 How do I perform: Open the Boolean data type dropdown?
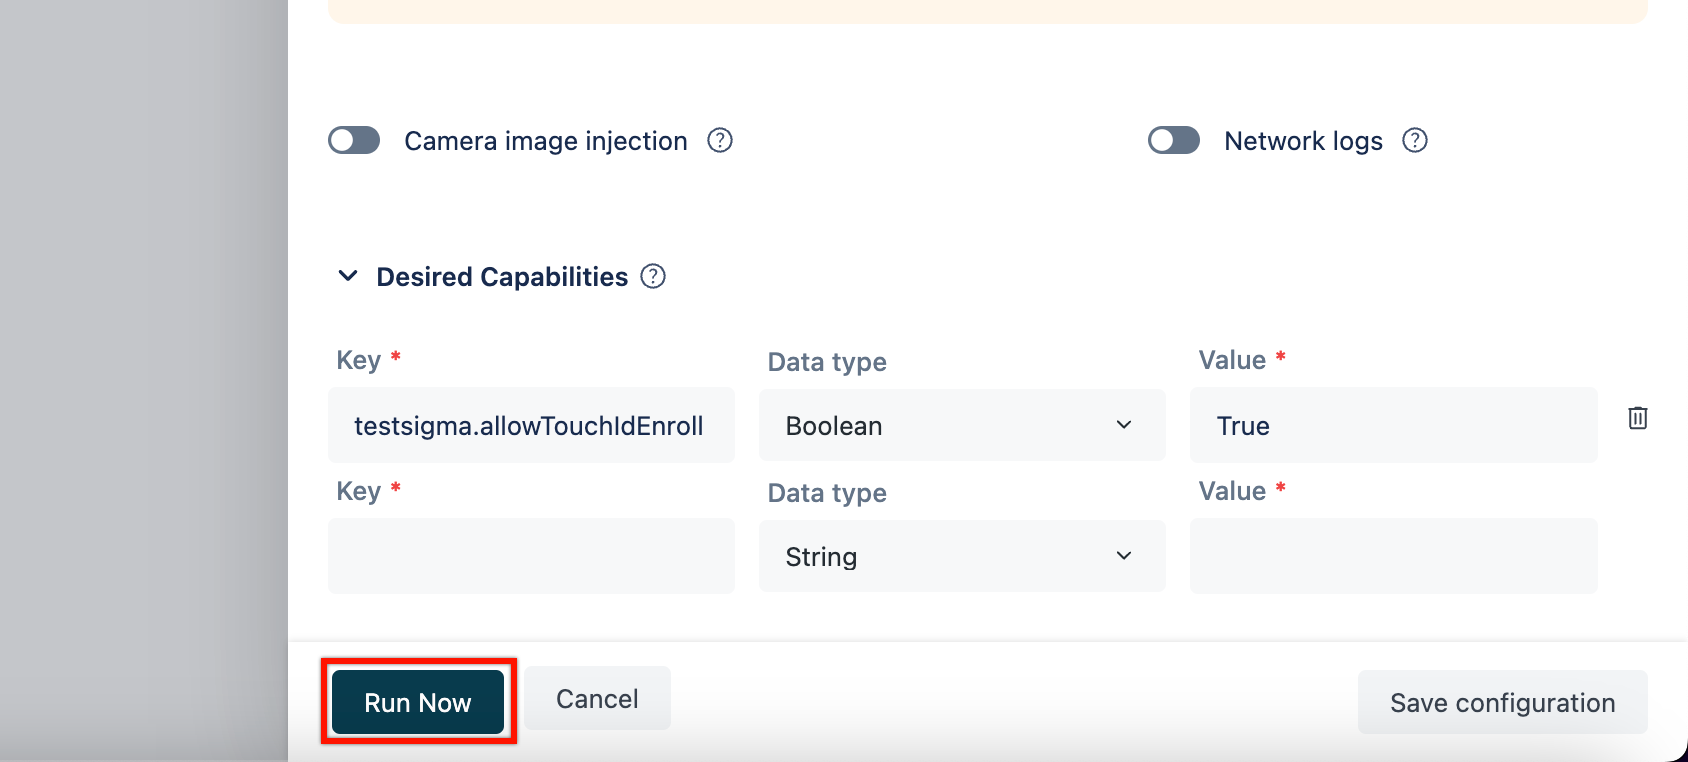click(962, 425)
